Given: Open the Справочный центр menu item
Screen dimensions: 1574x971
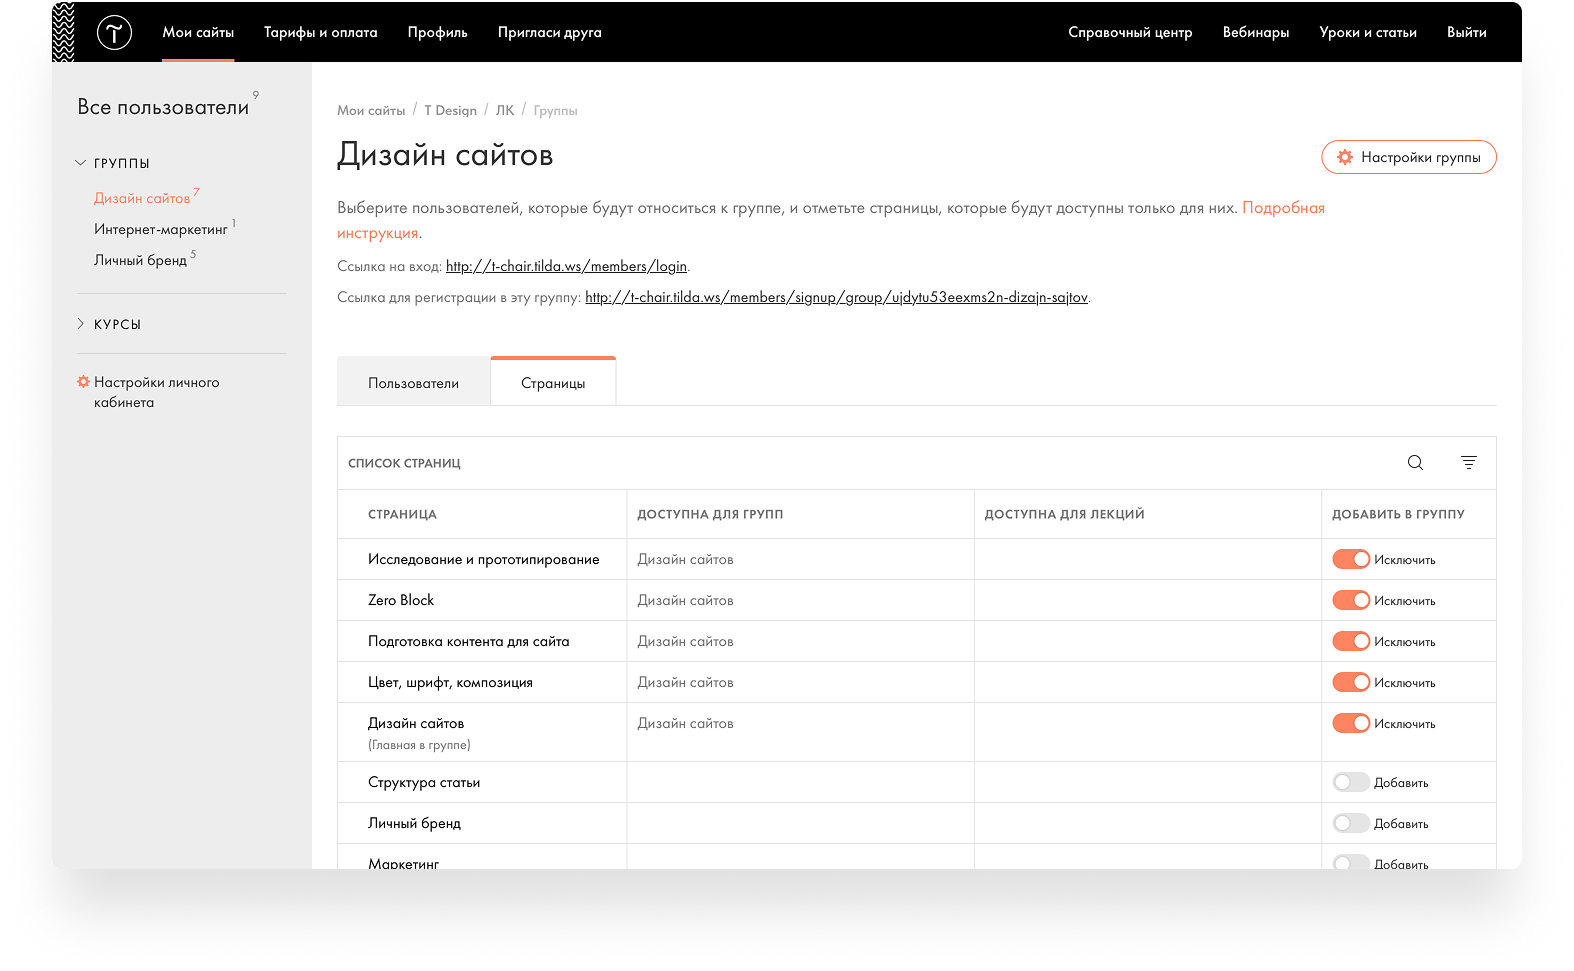Looking at the screenshot, I should pos(1130,32).
